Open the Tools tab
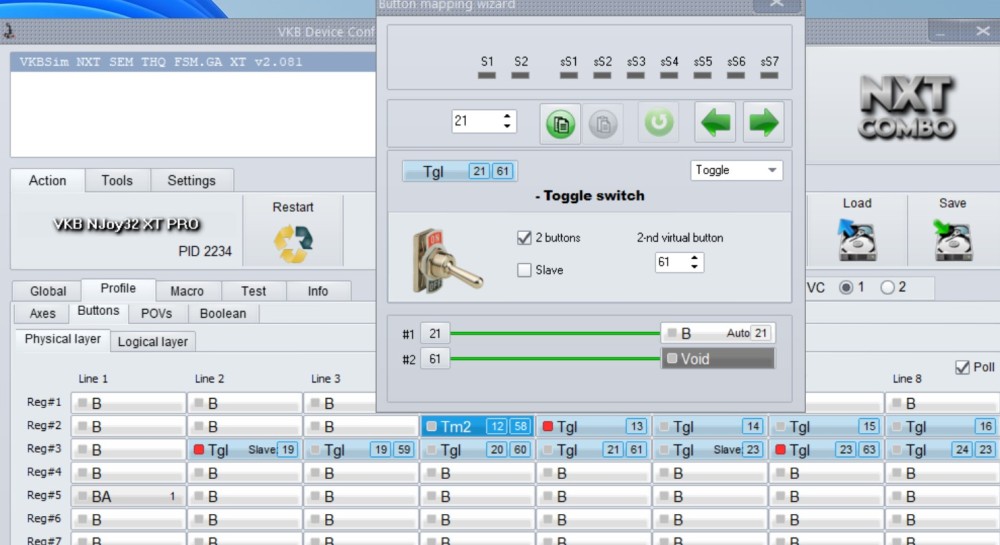The width and height of the screenshot is (1000, 545). click(x=117, y=180)
